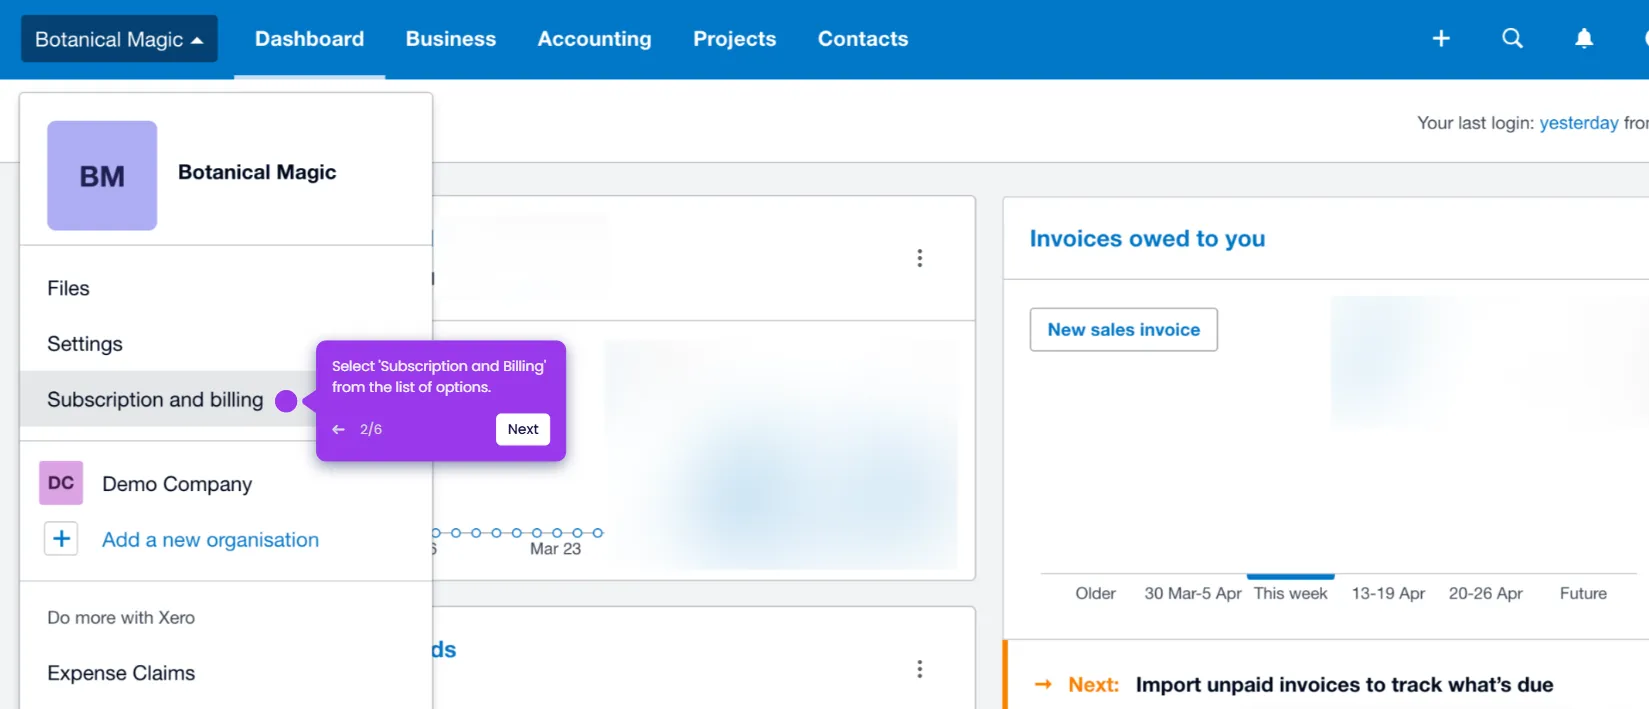Click the back arrow in the tooltip
This screenshot has height=709, width=1649.
[x=339, y=429]
